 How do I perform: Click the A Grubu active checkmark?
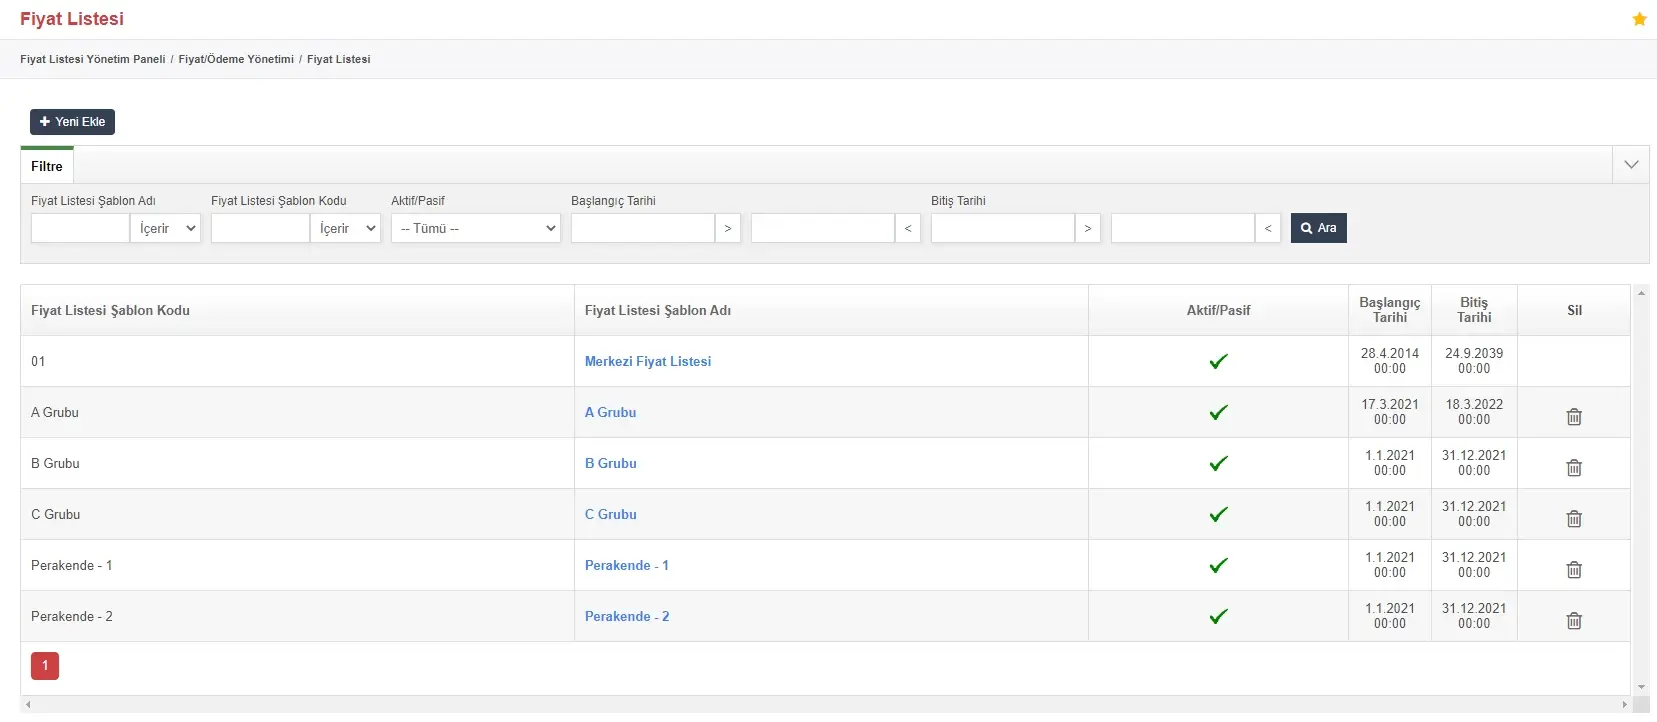1218,413
